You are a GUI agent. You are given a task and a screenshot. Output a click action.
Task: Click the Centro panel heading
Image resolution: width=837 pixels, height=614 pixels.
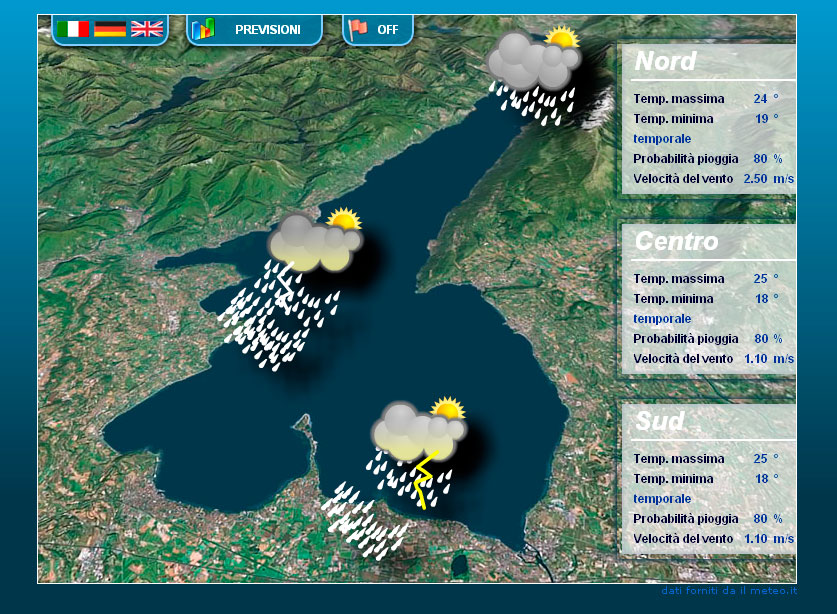(676, 241)
